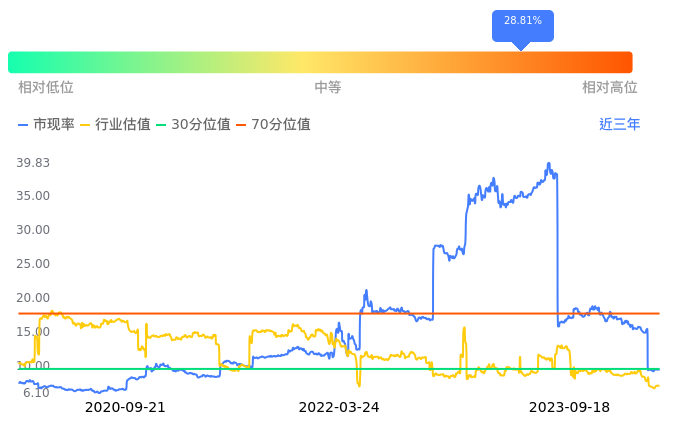Select the 相对低位 label
Image resolution: width=686 pixels, height=442 pixels.
click(46, 88)
